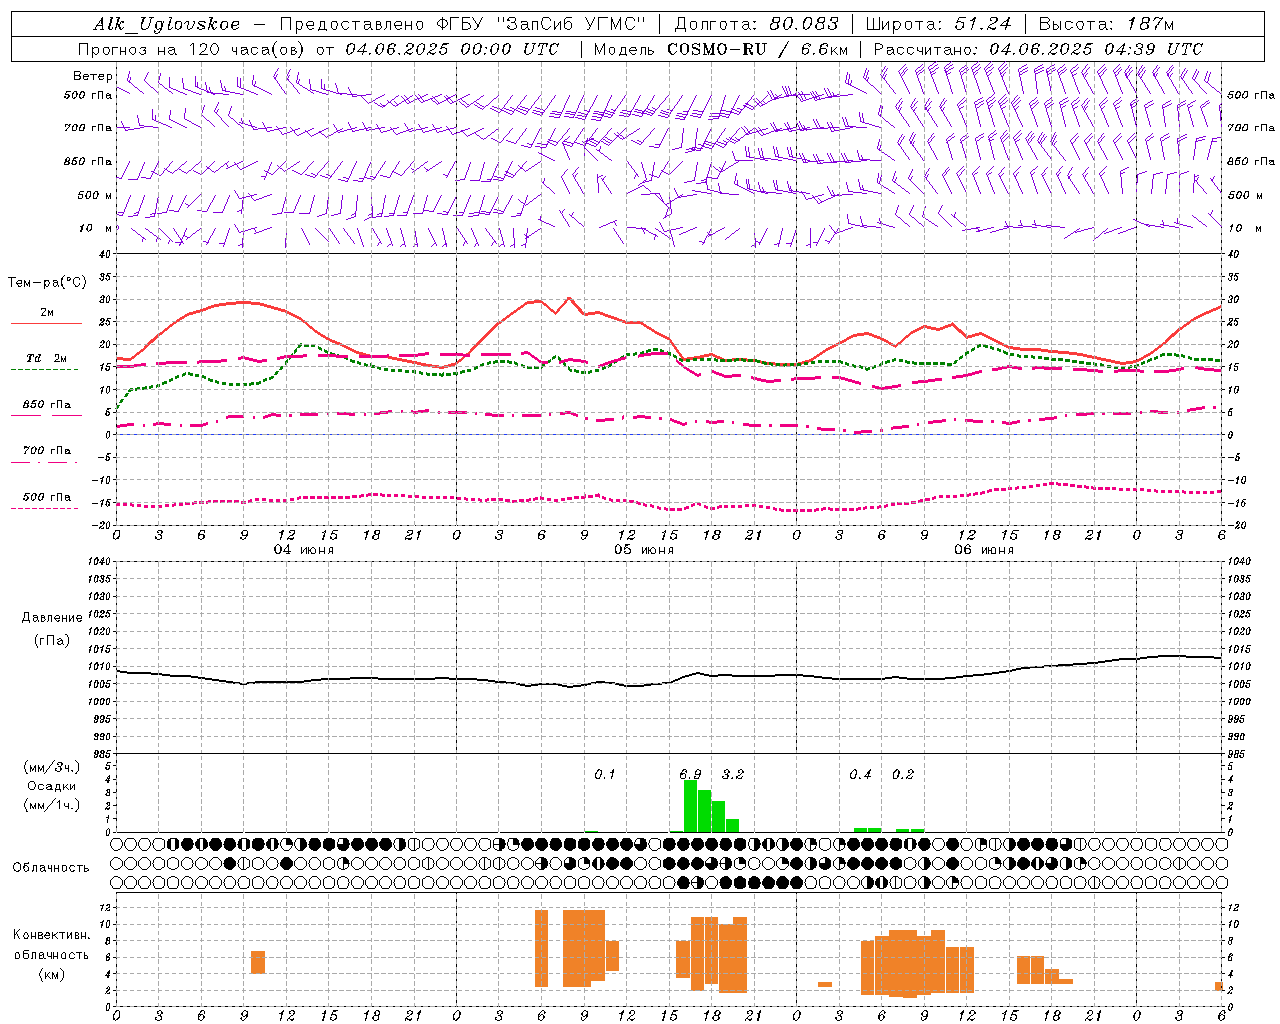Select the longitude value 'Долгота: 80.083'
Image resolution: width=1280 pixels, height=1024 pixels.
coord(757,24)
